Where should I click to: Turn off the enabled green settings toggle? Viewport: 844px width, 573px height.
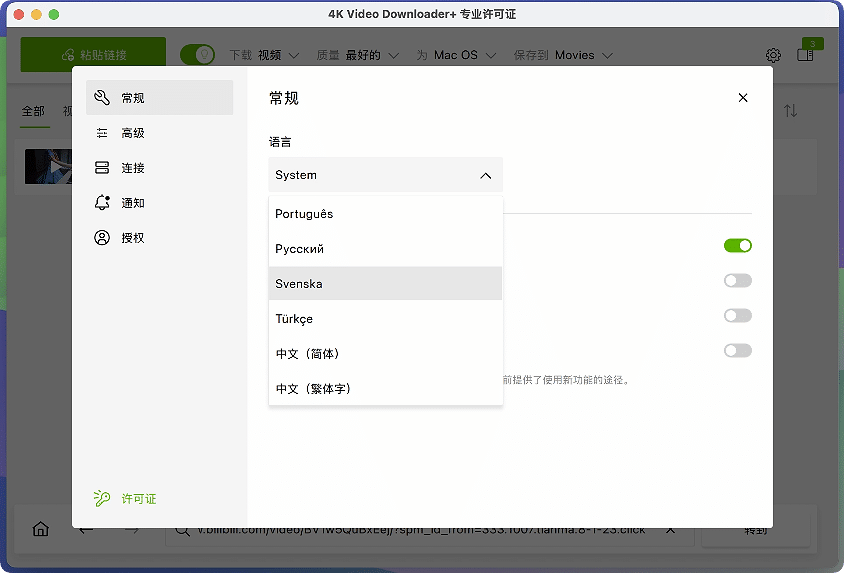[737, 245]
